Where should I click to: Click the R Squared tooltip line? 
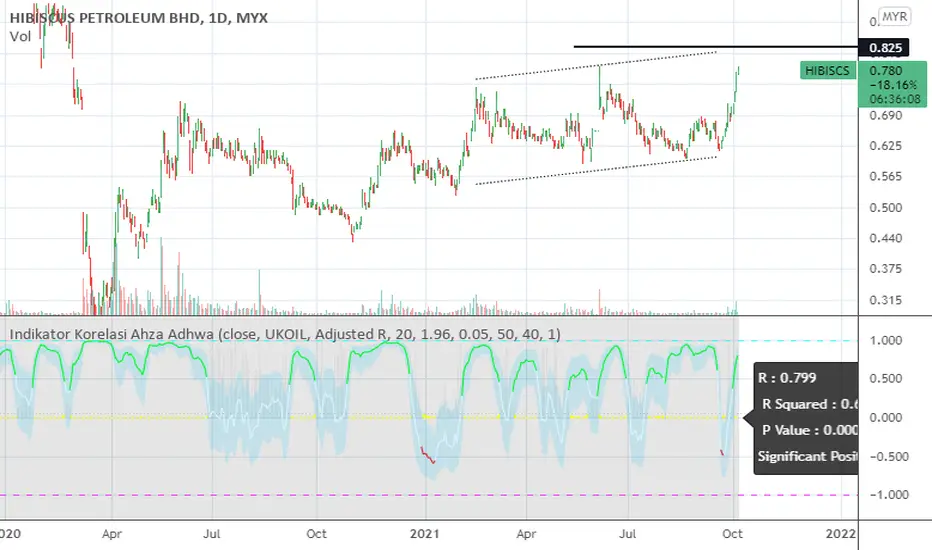pyautogui.click(x=810, y=404)
